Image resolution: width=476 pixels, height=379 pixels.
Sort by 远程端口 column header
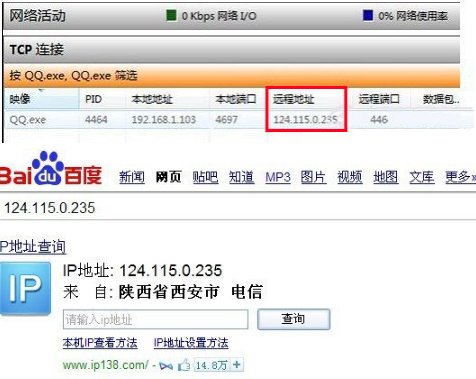(379, 99)
